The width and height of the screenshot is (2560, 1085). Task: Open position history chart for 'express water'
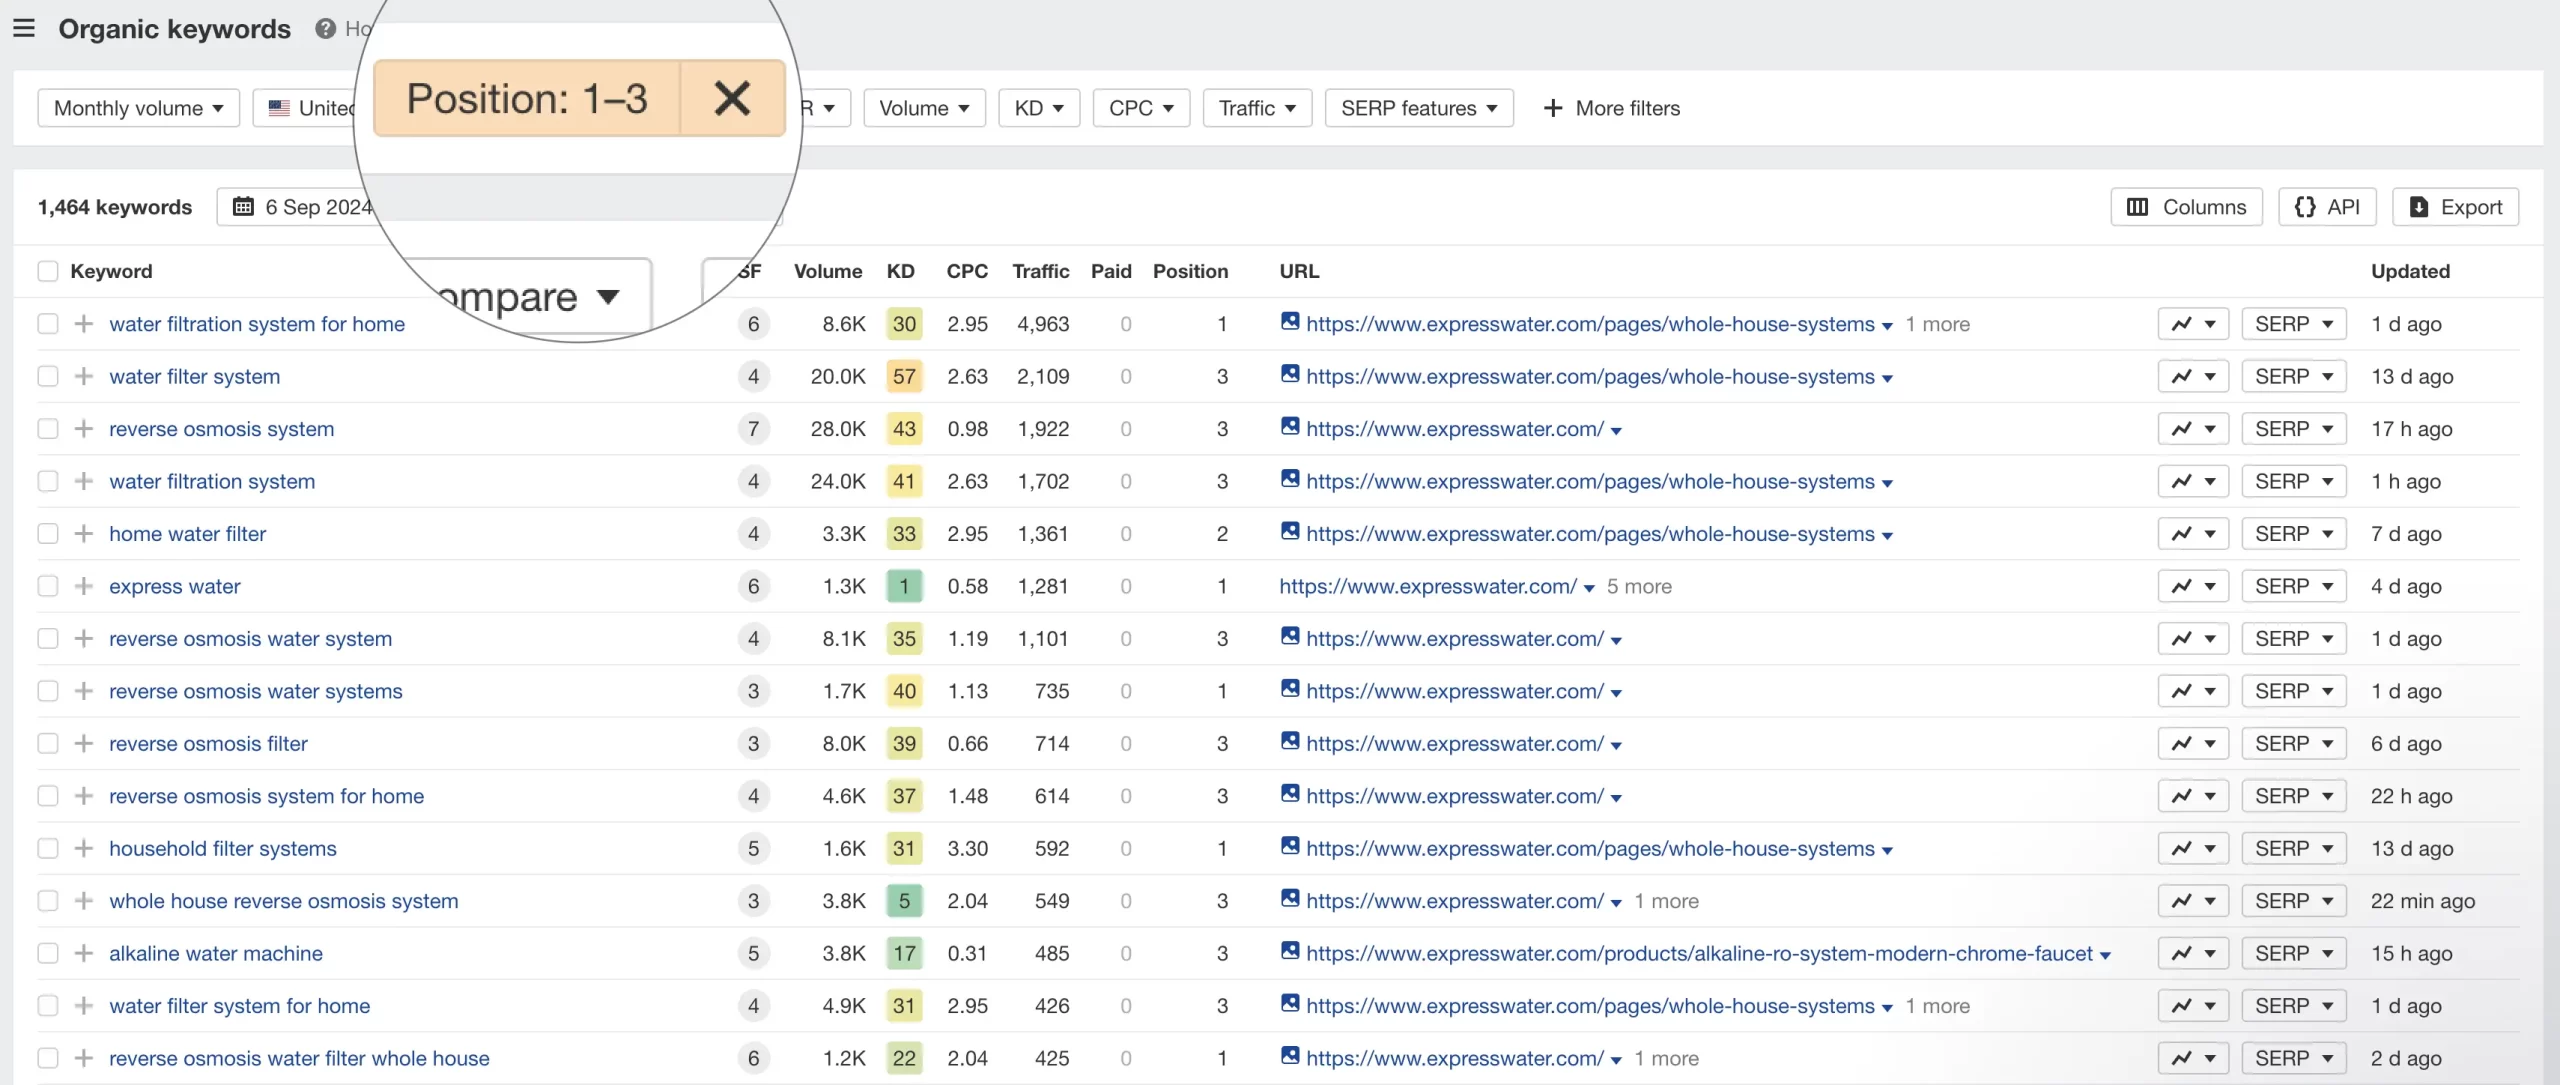2193,586
